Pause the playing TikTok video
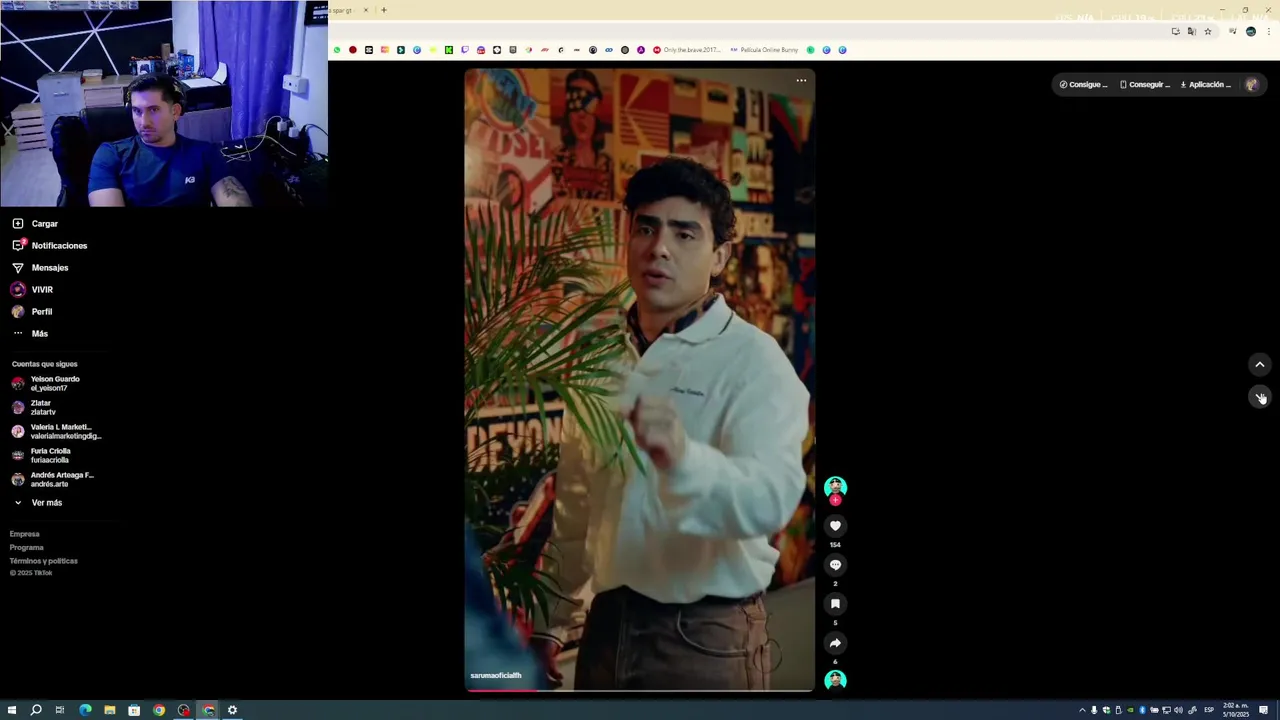 pos(640,380)
